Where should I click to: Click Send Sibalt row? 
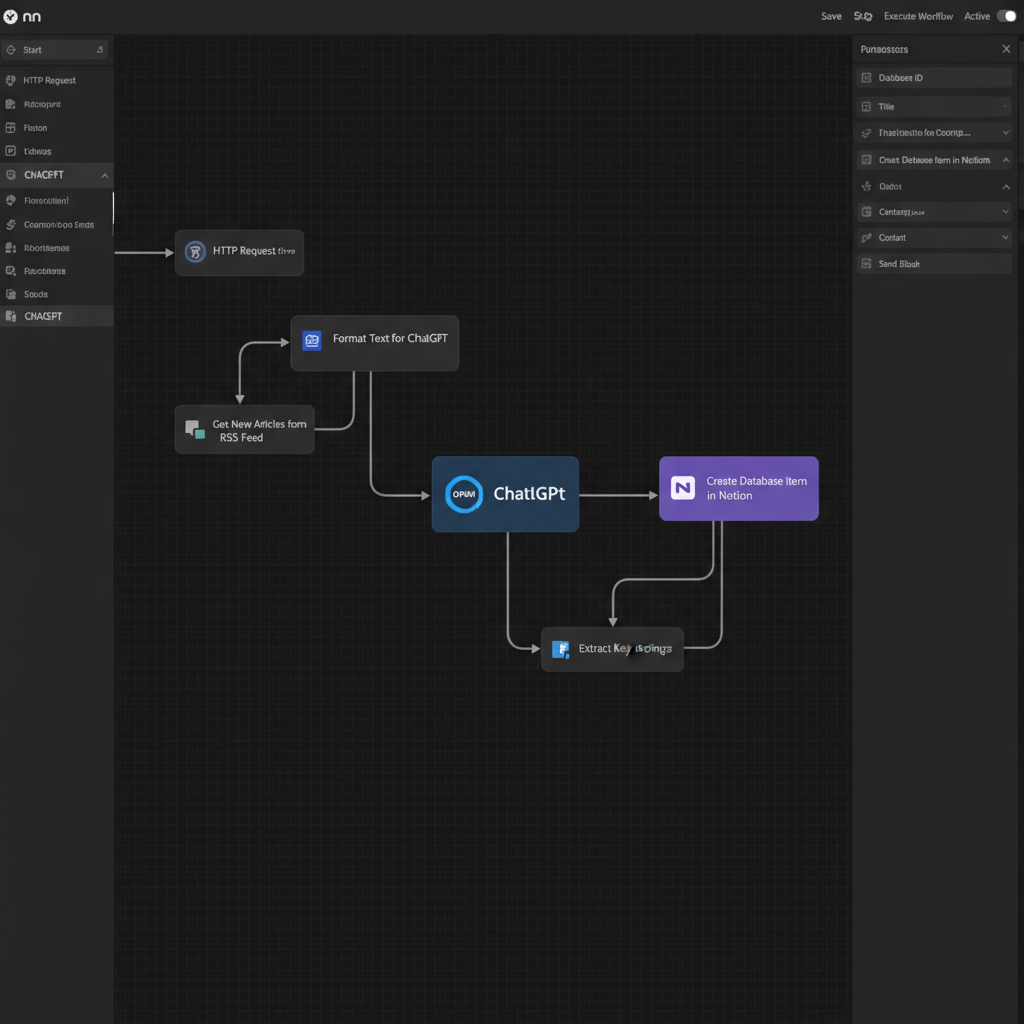point(934,264)
